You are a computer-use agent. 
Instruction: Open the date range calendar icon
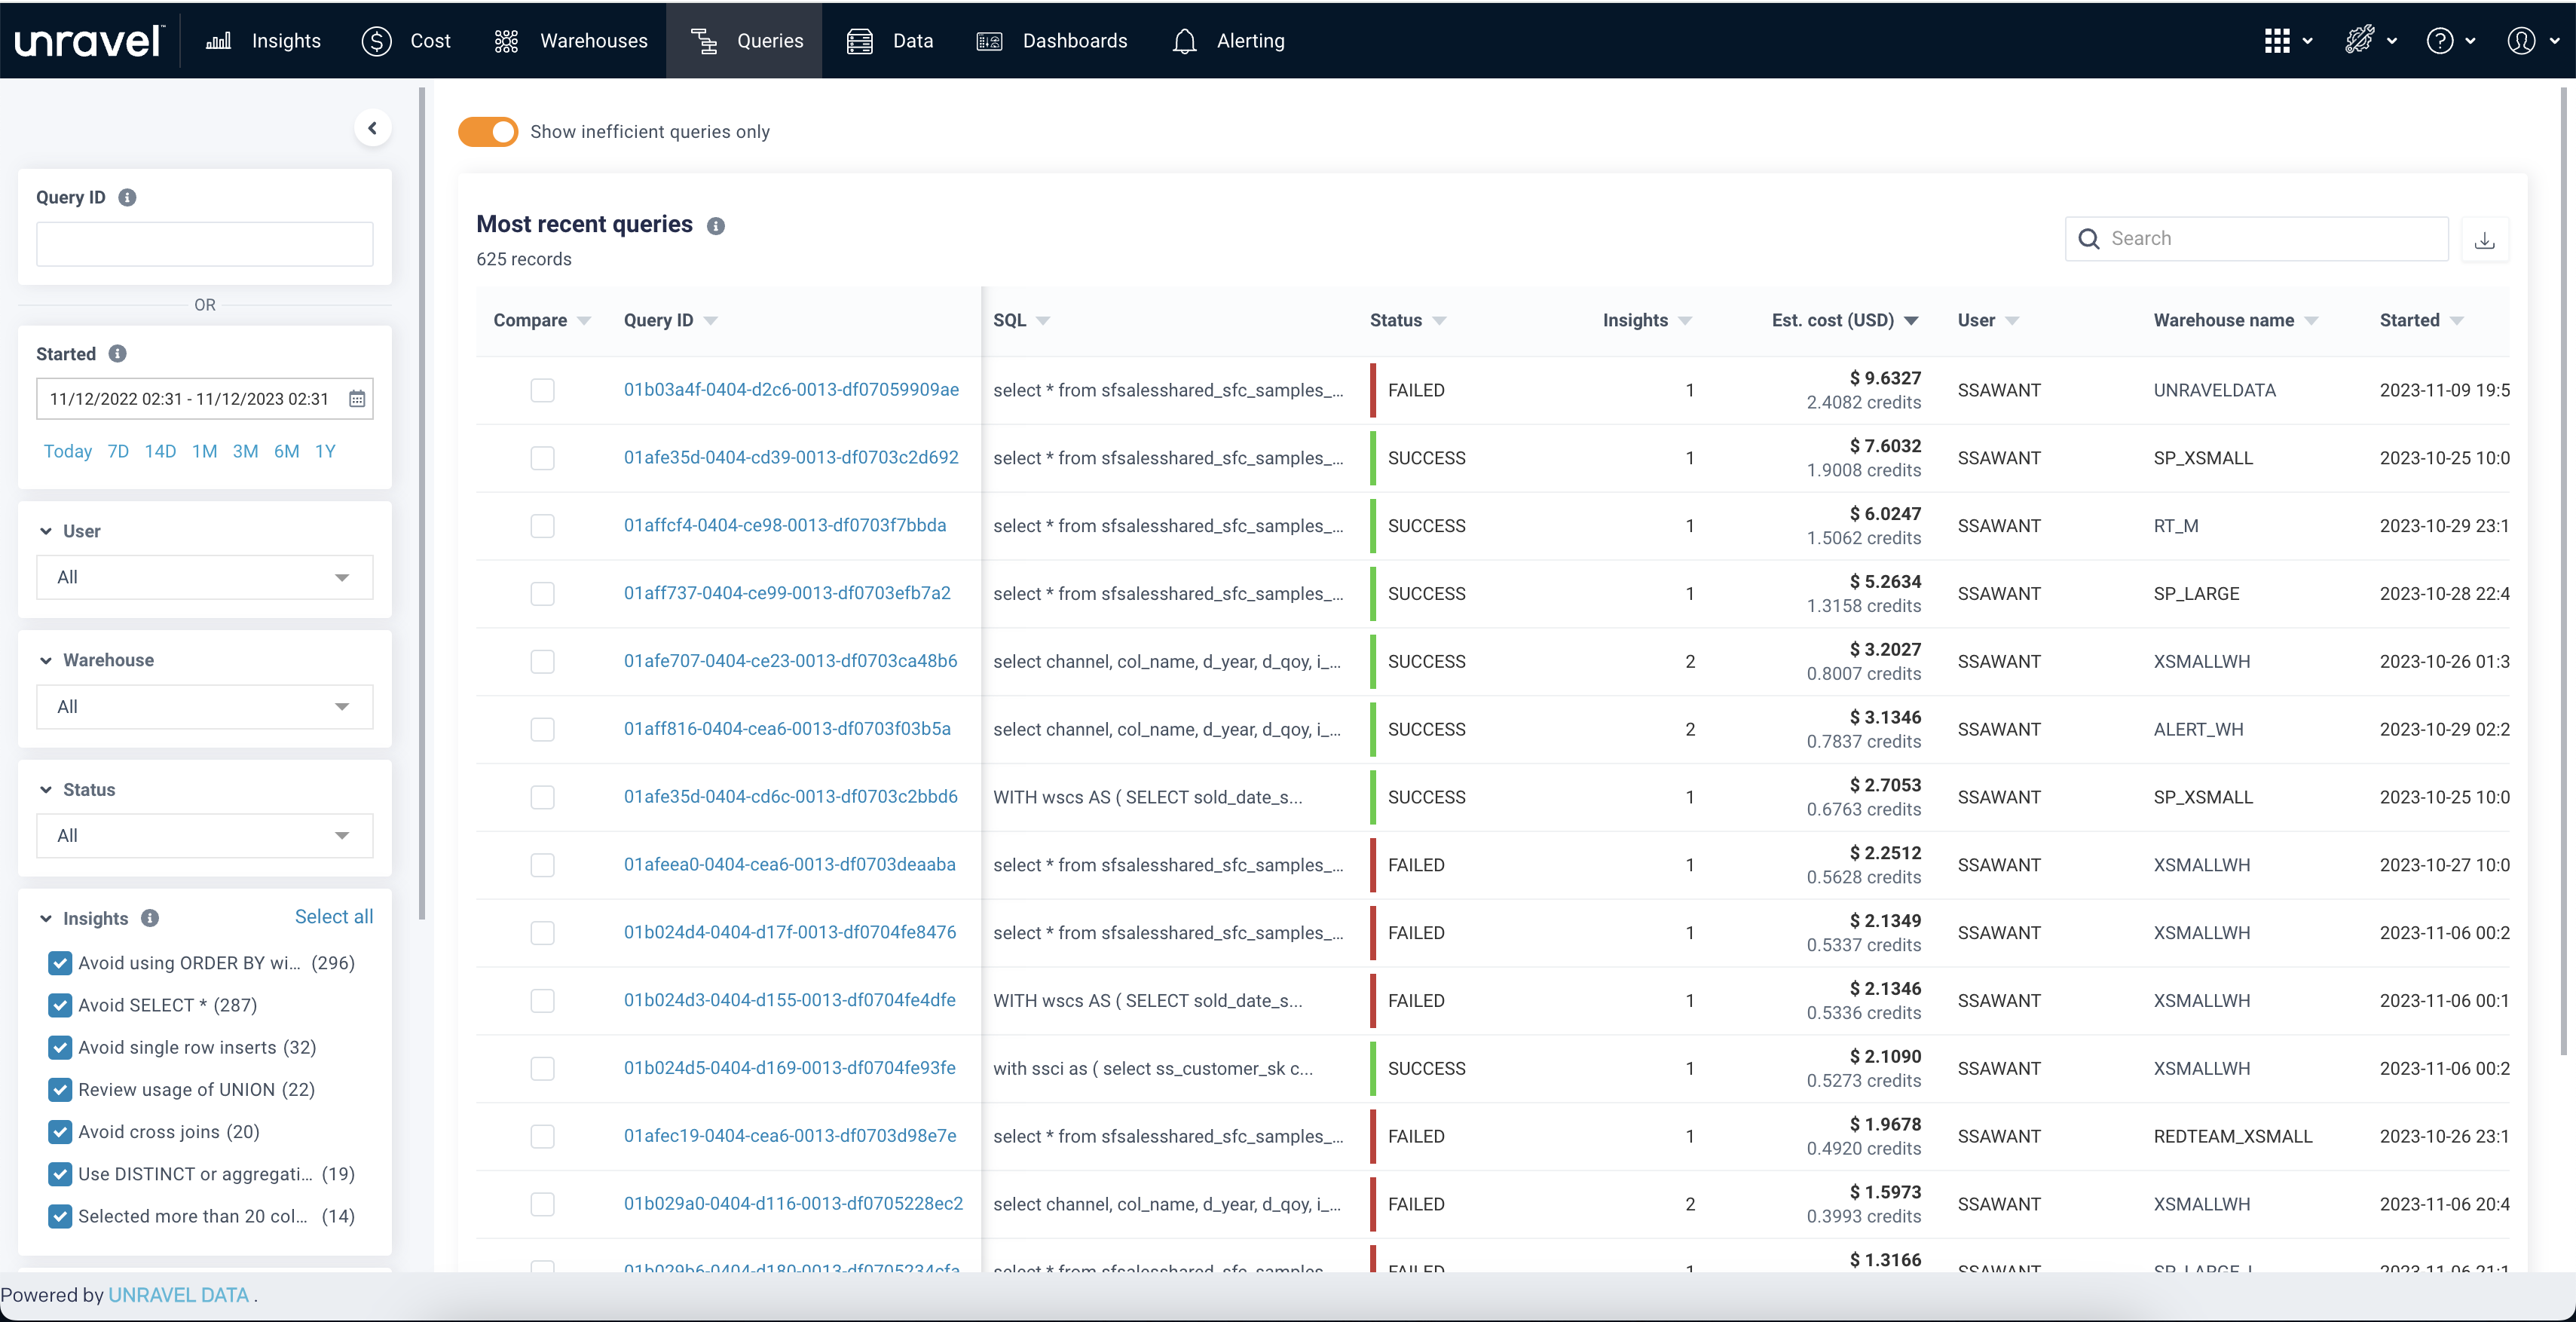pos(357,399)
